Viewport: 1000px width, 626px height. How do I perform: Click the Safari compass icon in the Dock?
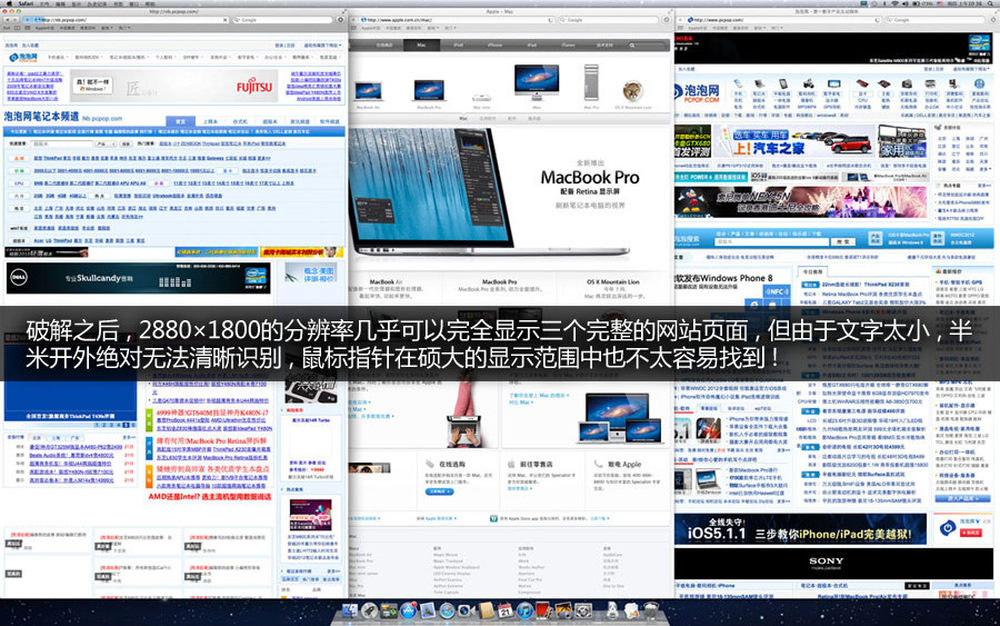pos(447,611)
